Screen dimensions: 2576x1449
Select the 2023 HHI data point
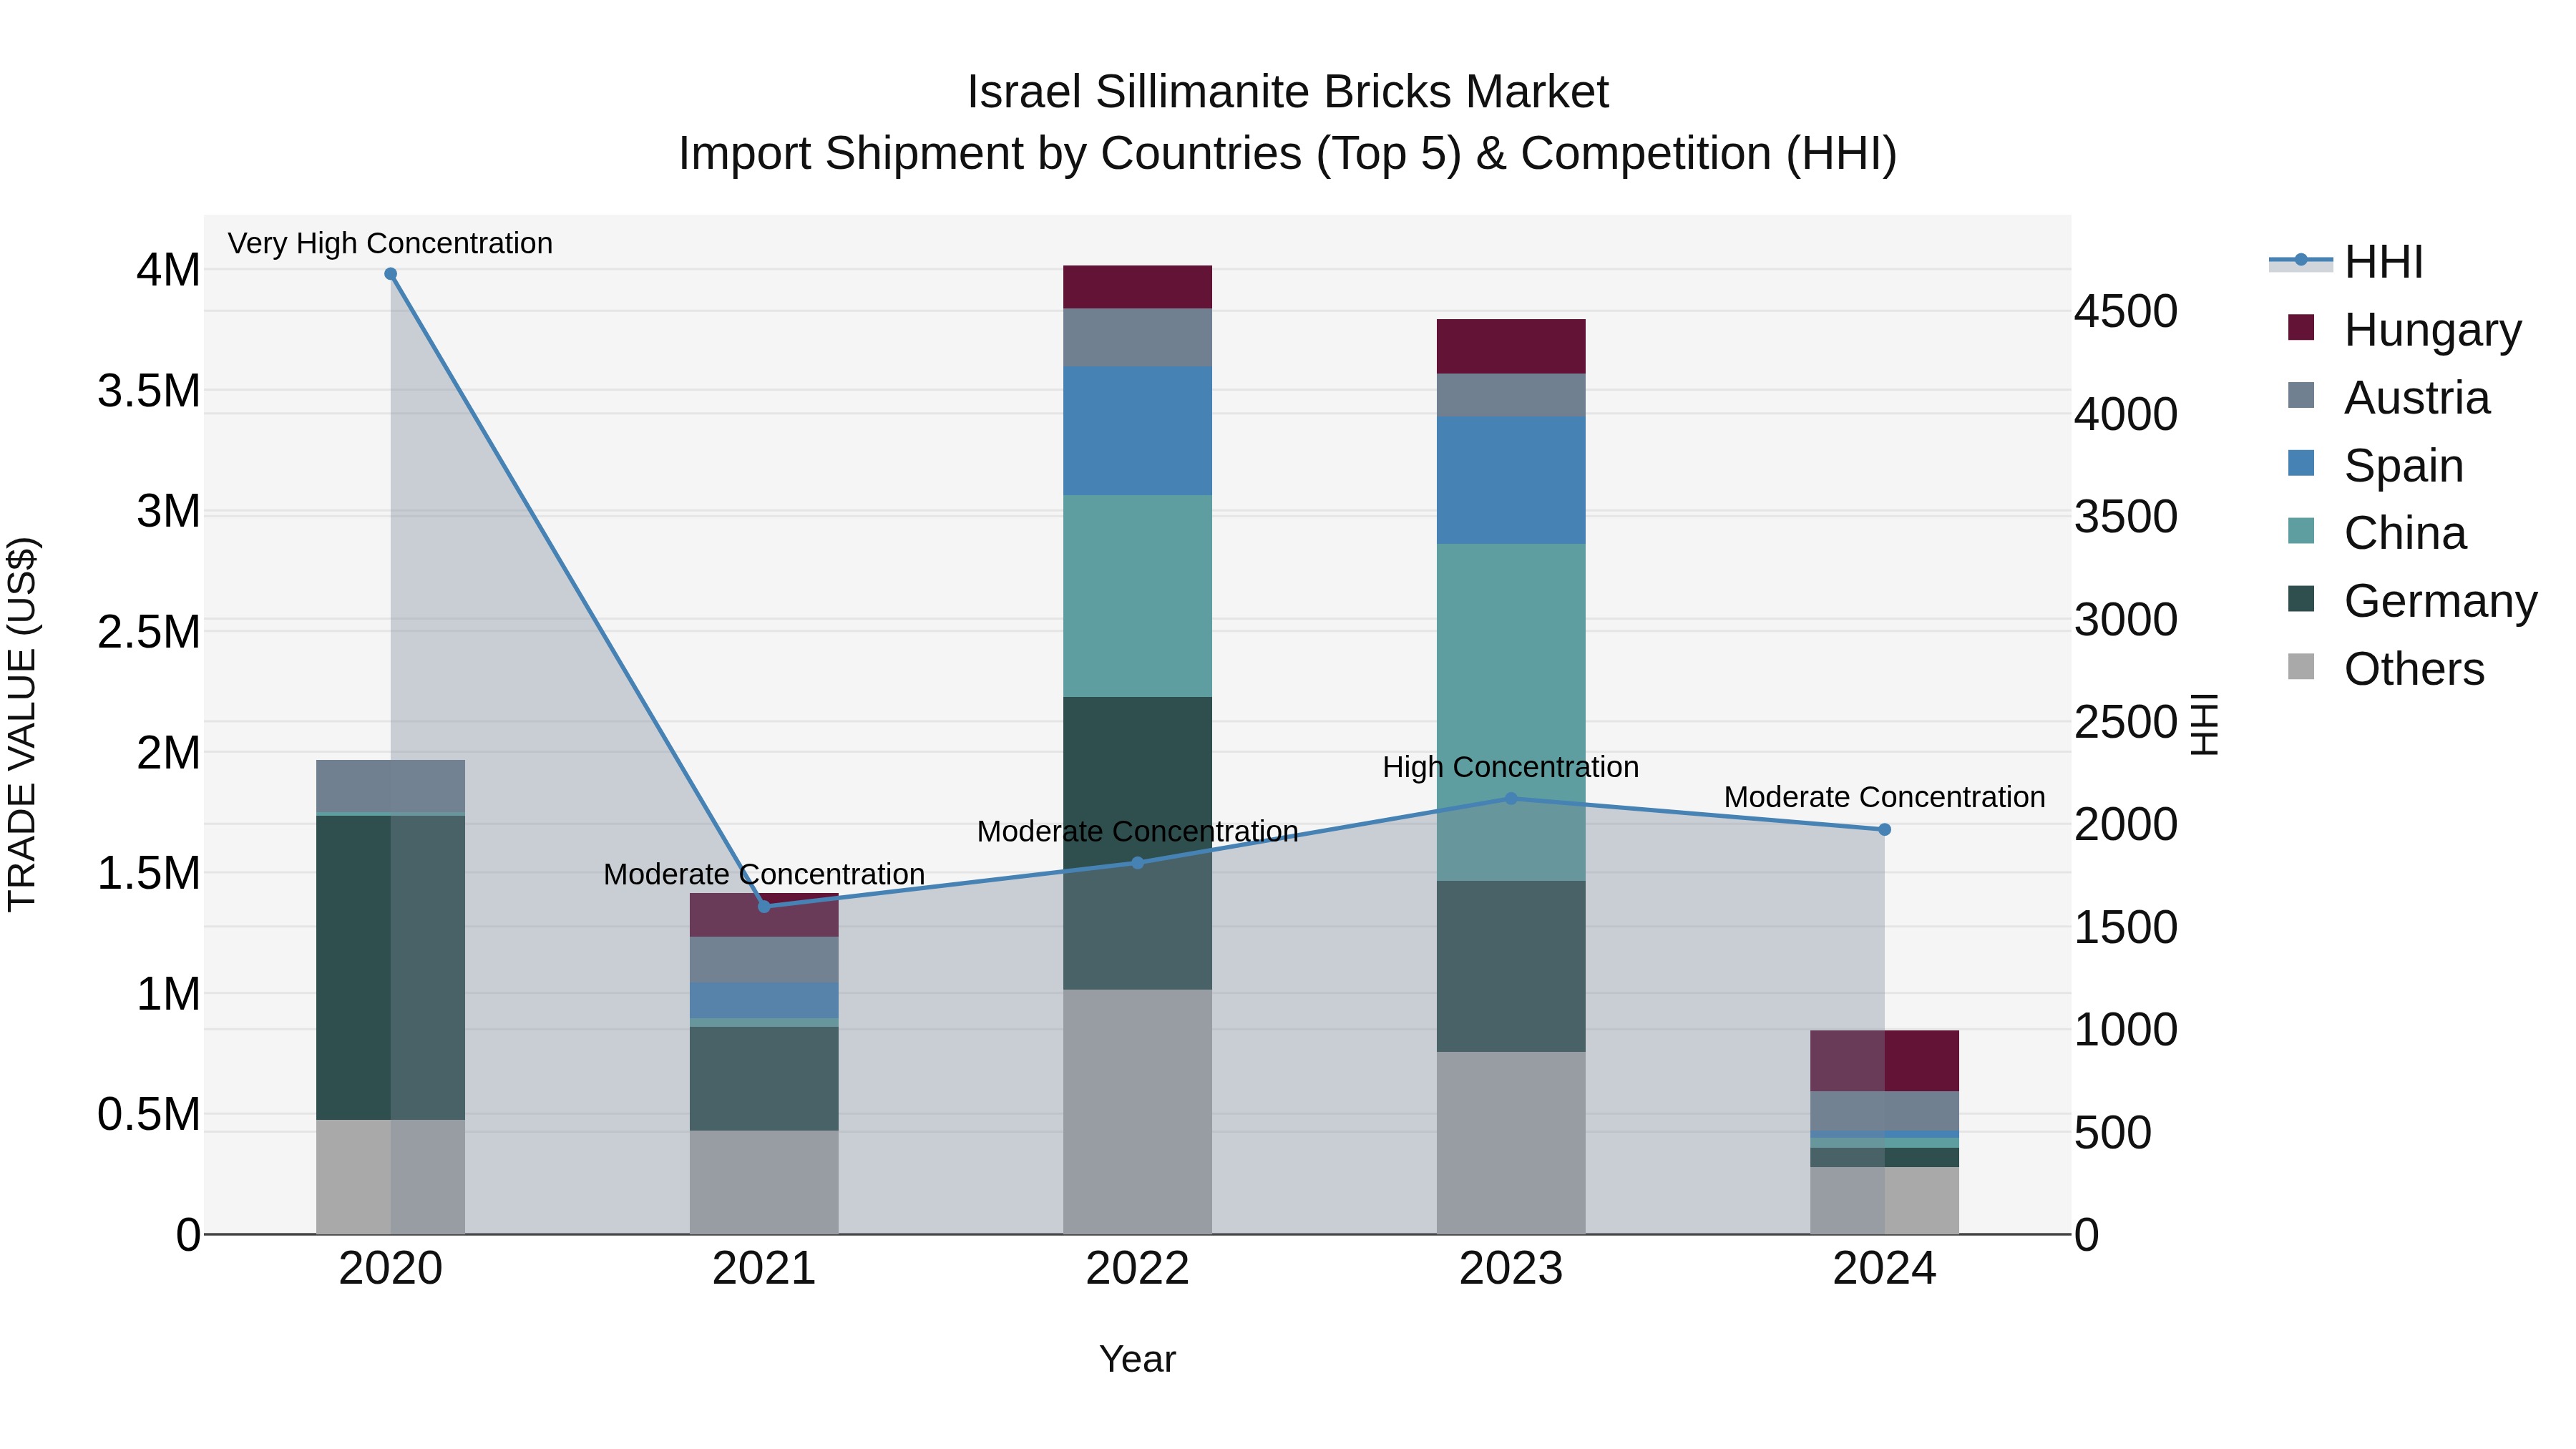(1511, 799)
